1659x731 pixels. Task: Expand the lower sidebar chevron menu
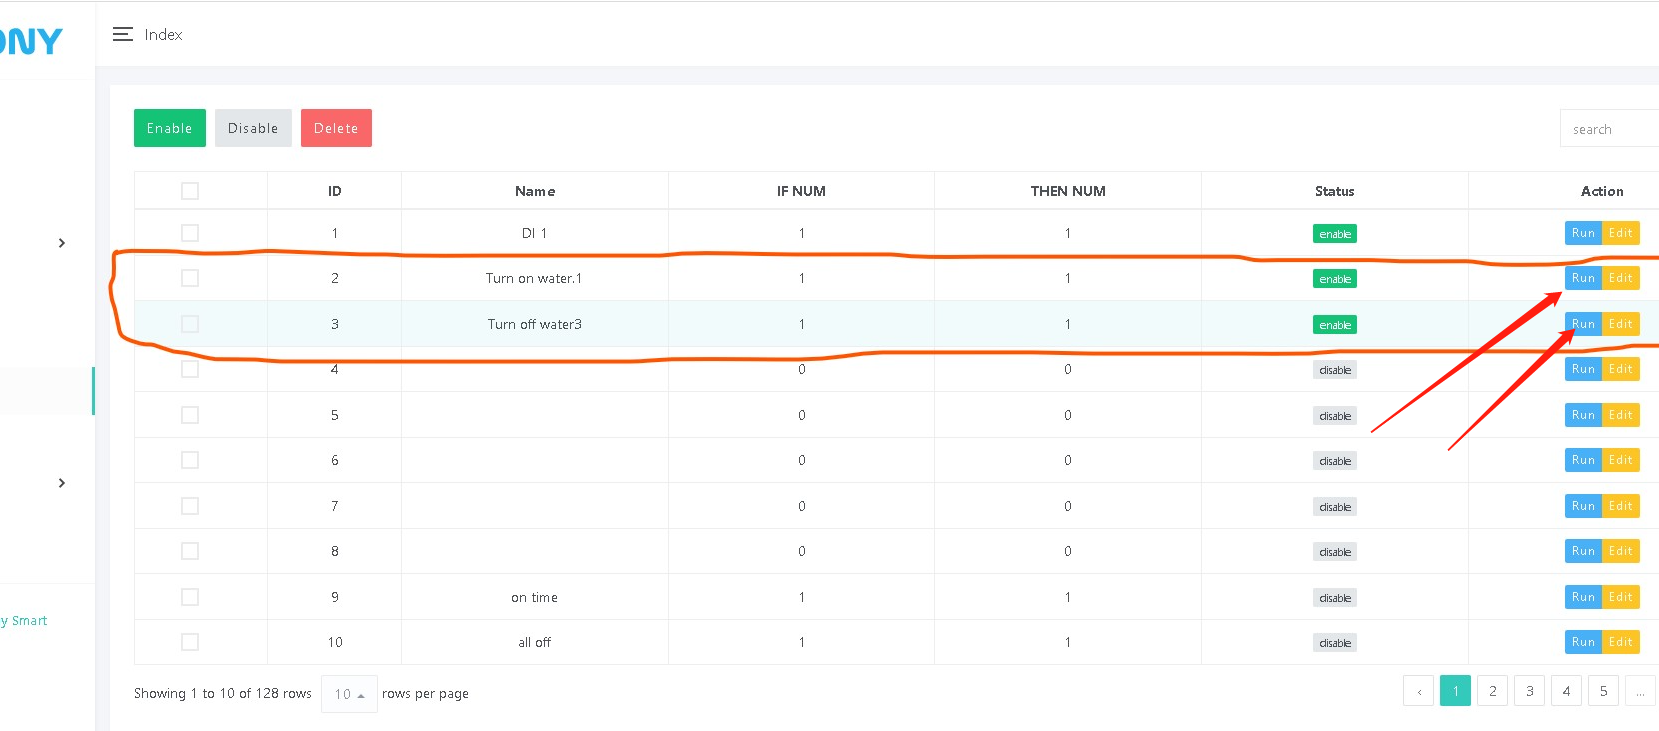(x=62, y=483)
